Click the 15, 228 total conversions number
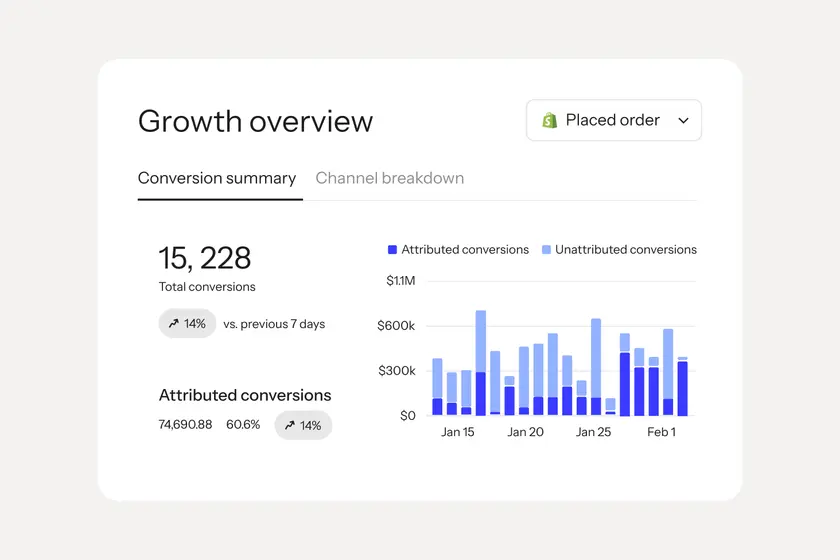840x560 pixels. [205, 258]
